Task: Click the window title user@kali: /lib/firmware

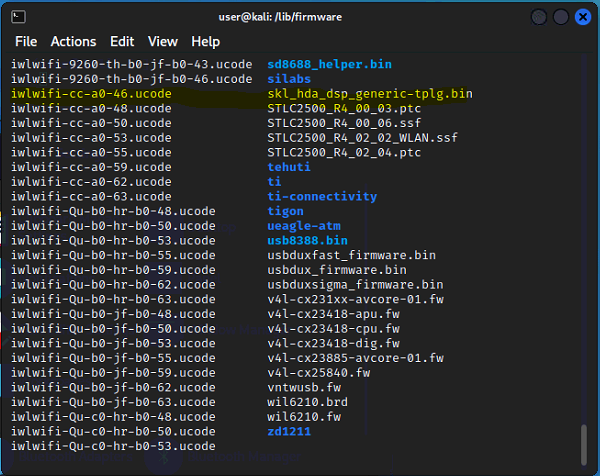Action: (x=280, y=17)
